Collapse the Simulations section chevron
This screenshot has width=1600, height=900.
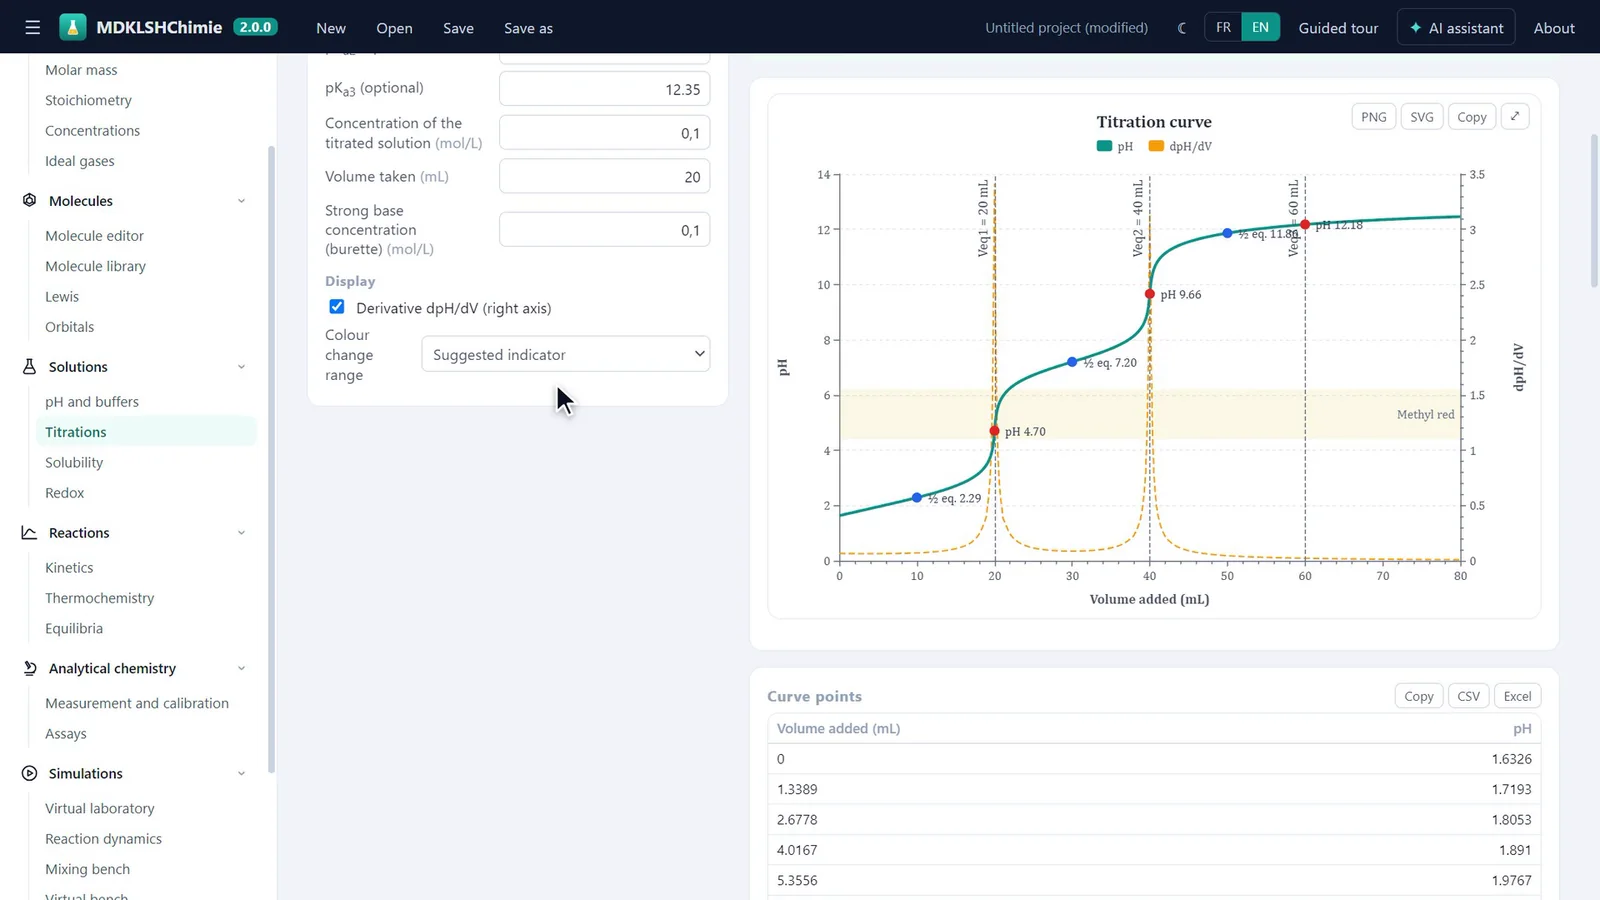tap(241, 774)
